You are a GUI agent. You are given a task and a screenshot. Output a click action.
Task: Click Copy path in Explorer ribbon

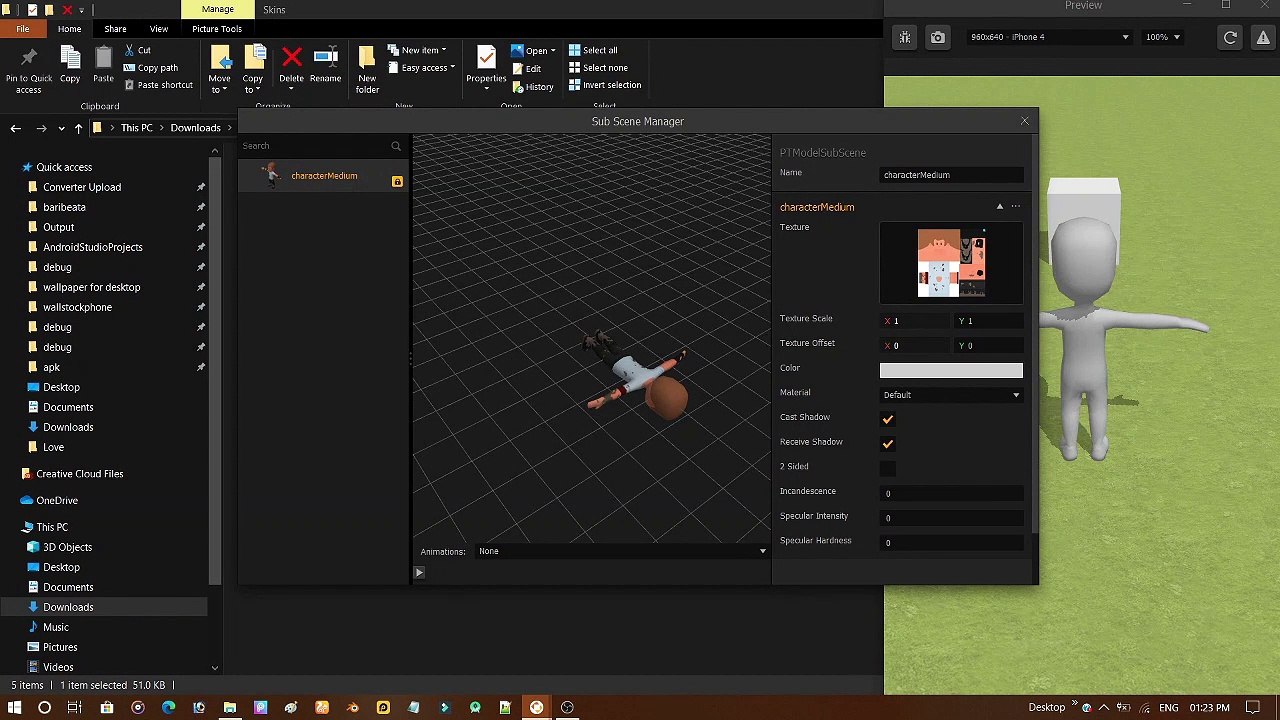tap(151, 68)
